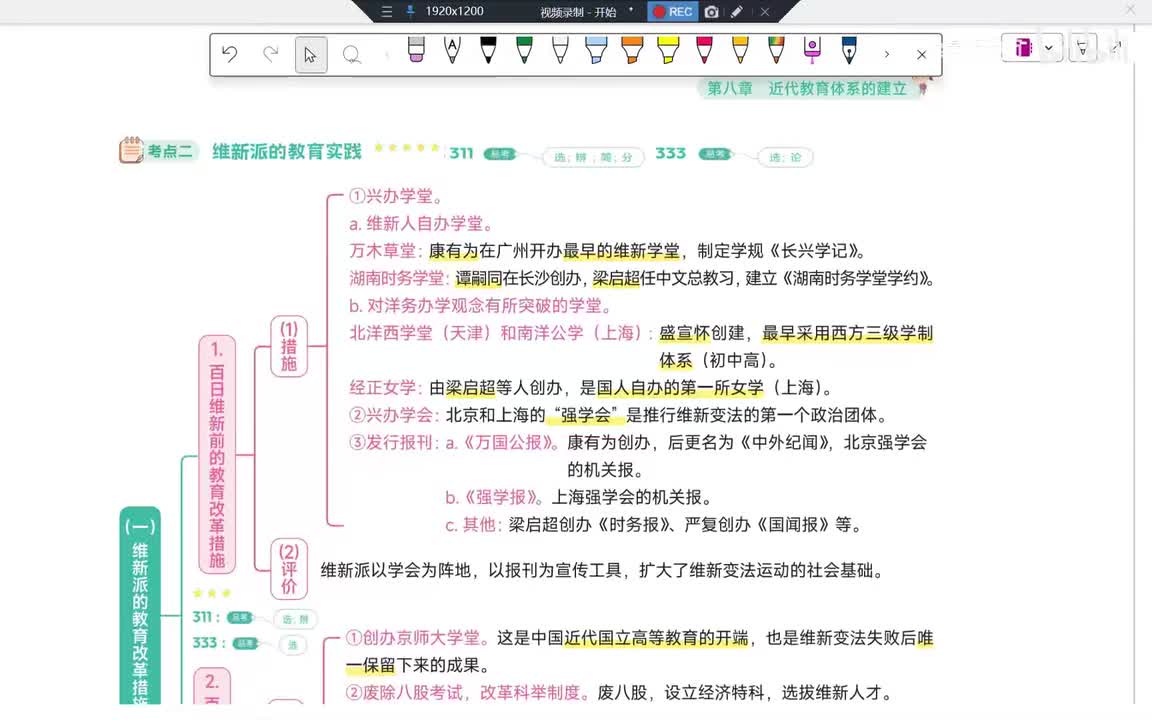Close the screen recorder bar
The image size is (1152, 720).
coord(765,12)
